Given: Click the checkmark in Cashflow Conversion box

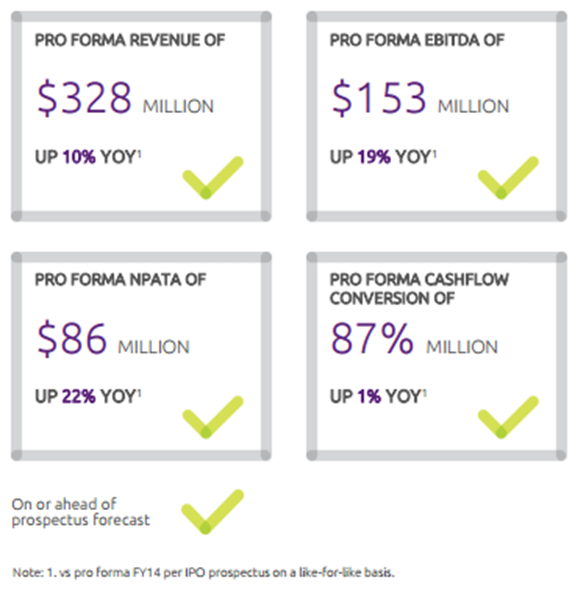Looking at the screenshot, I should tap(508, 417).
